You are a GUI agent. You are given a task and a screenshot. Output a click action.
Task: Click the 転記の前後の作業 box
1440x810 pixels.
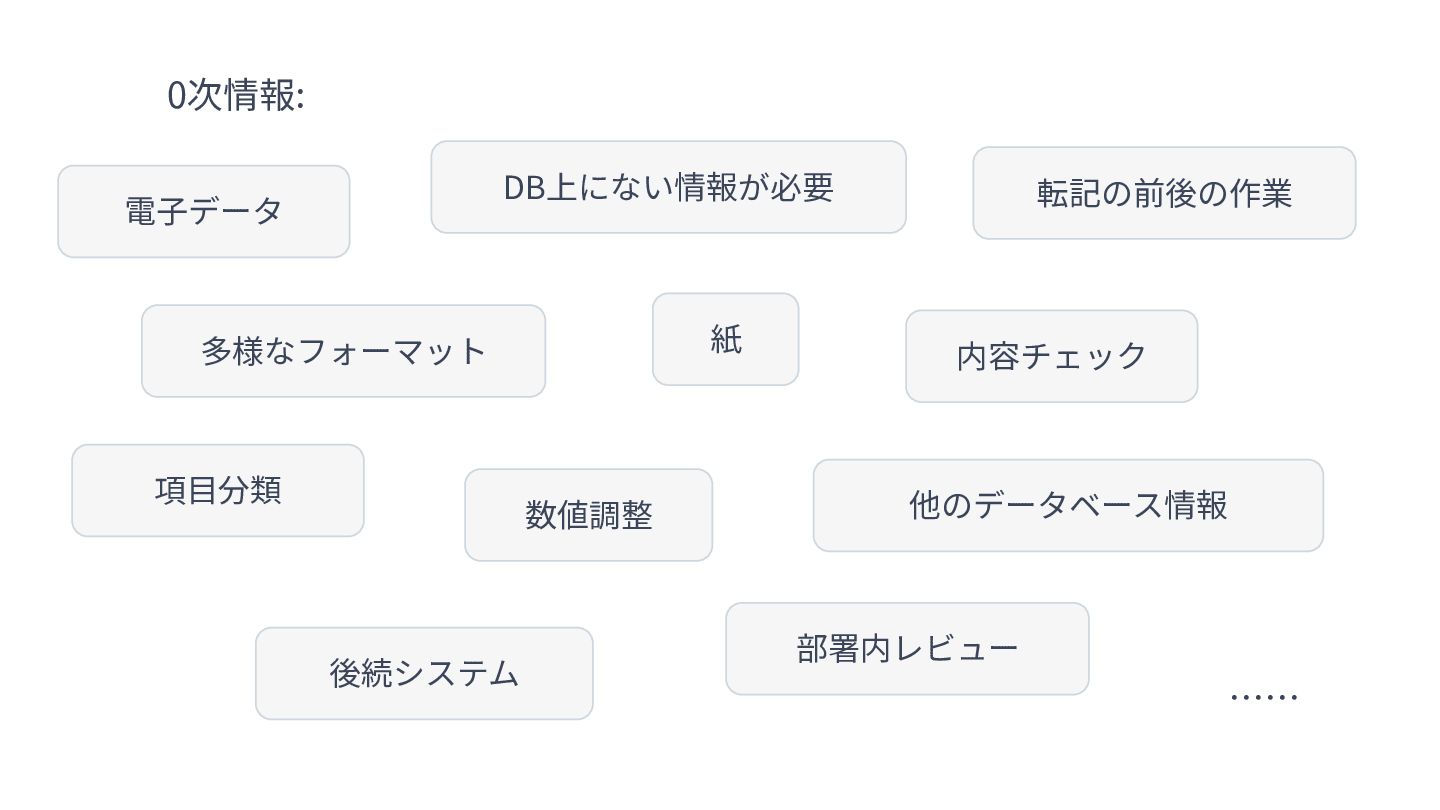[x=1164, y=193]
